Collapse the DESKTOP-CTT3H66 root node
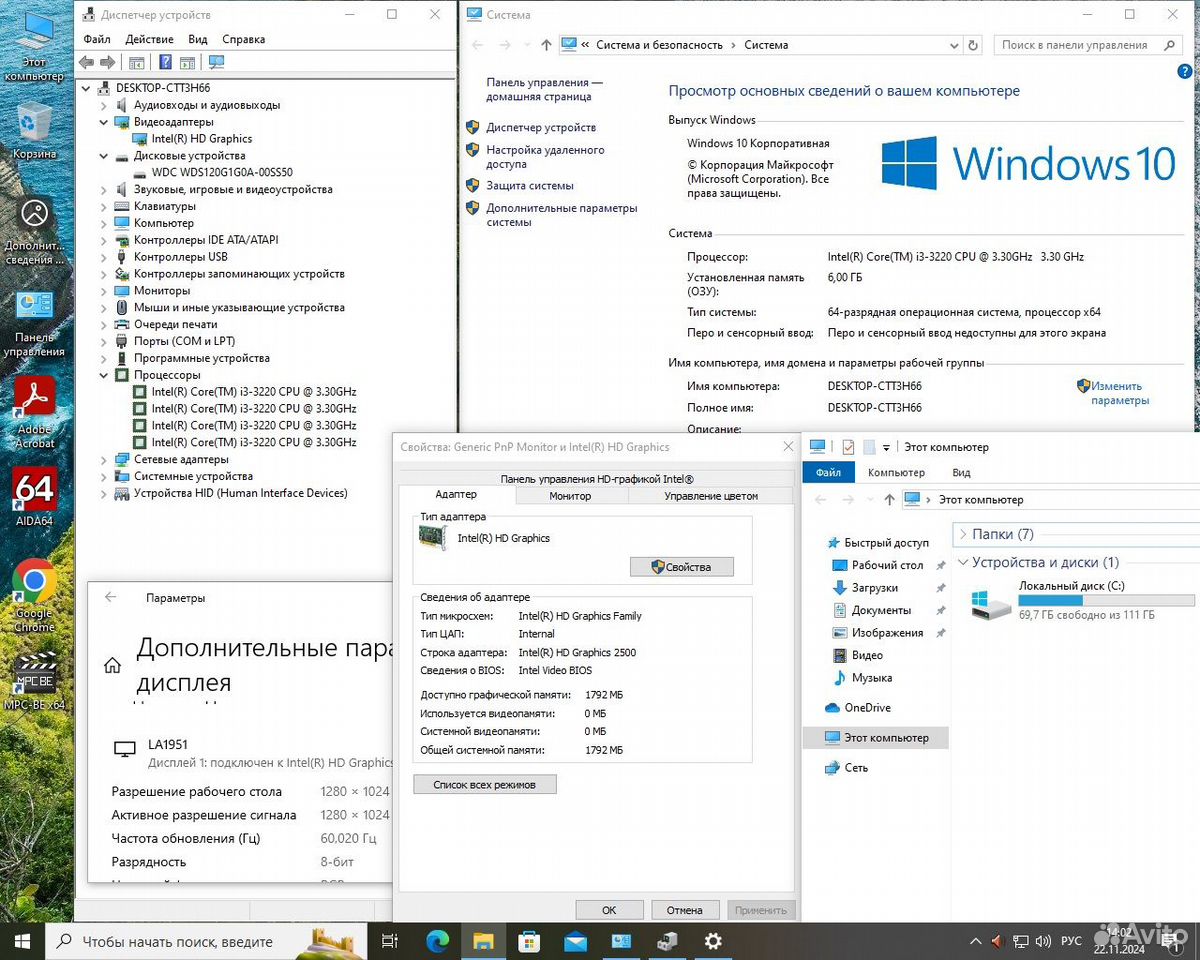This screenshot has height=960, width=1200. tap(87, 88)
